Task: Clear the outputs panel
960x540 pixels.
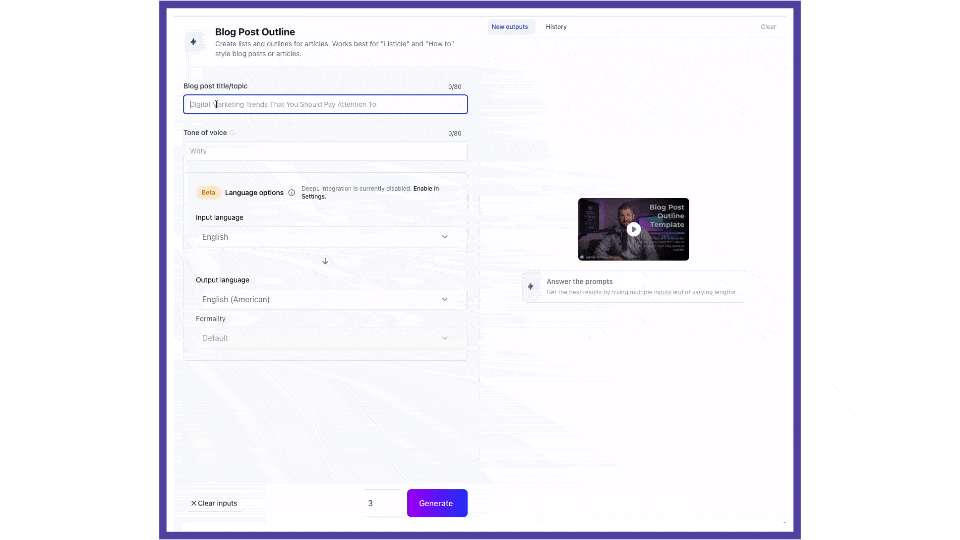Action: coord(767,27)
